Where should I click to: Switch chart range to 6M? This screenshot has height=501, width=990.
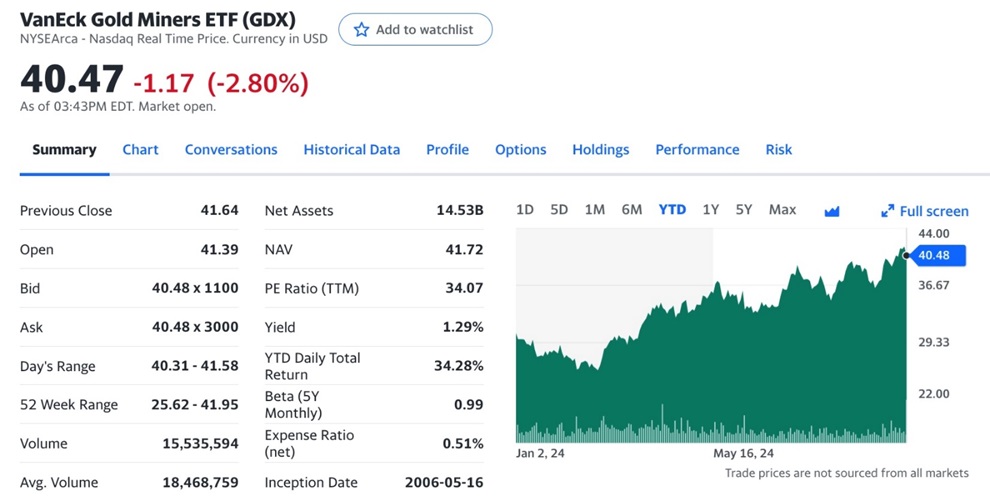631,210
